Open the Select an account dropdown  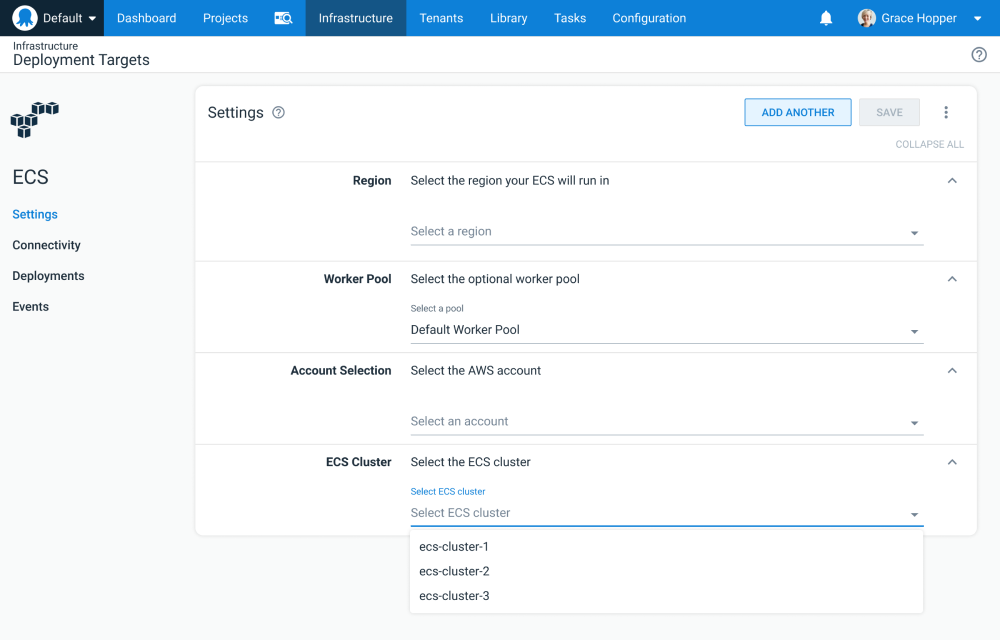click(666, 422)
